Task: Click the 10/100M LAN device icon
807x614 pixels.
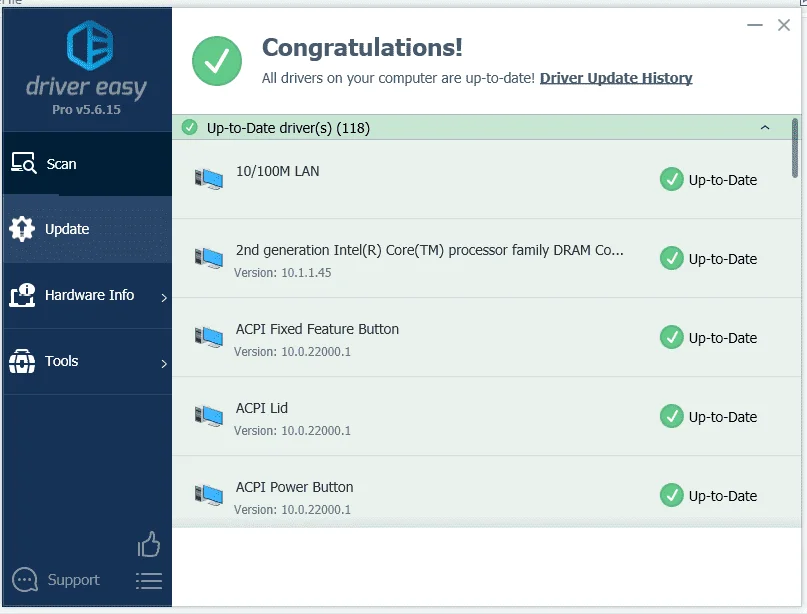Action: coord(208,179)
